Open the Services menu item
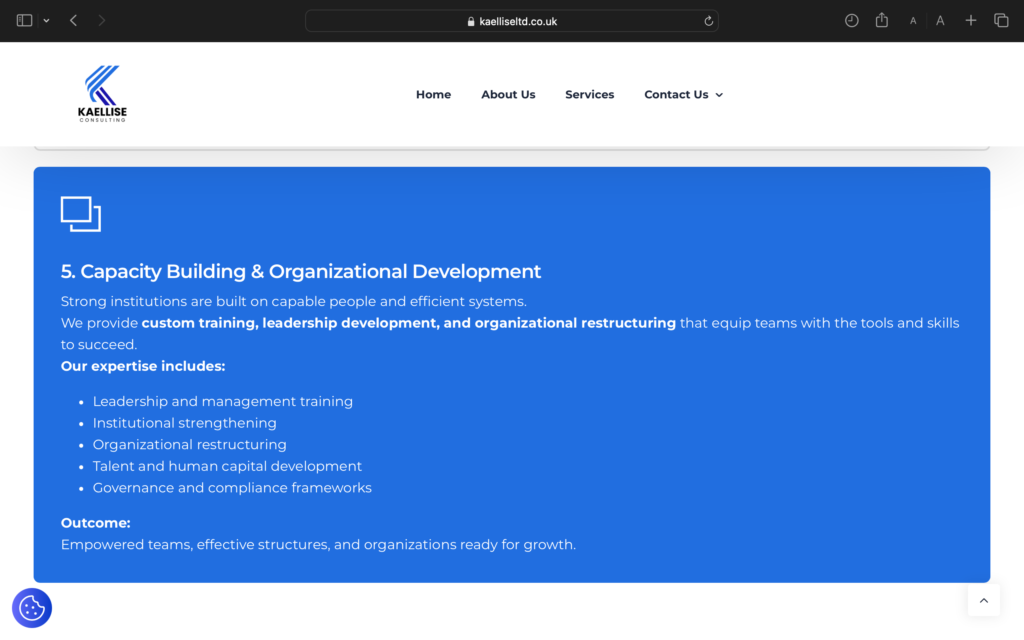Viewport: 1024px width, 640px height. pyautogui.click(x=589, y=94)
